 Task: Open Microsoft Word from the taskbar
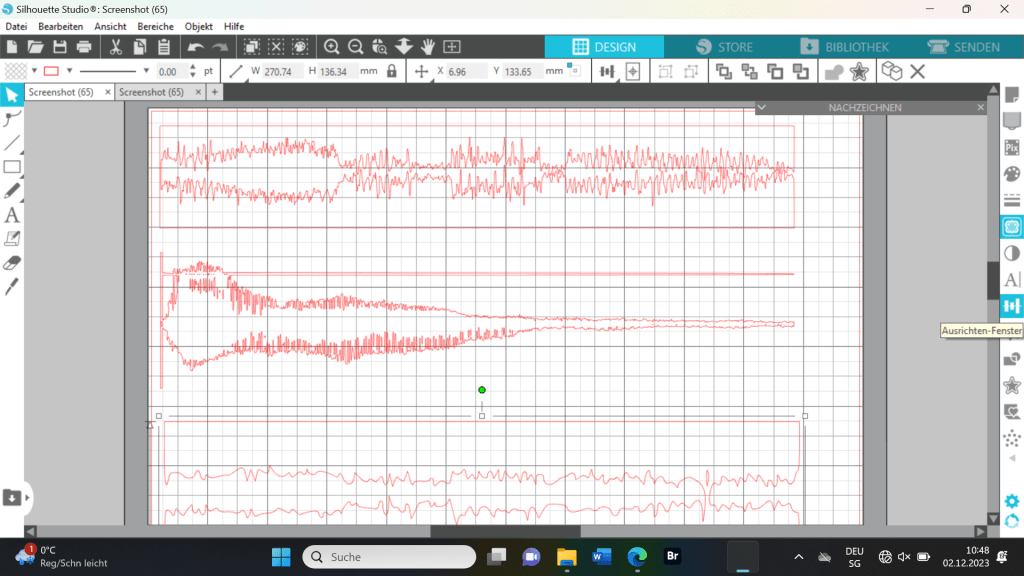(602, 556)
